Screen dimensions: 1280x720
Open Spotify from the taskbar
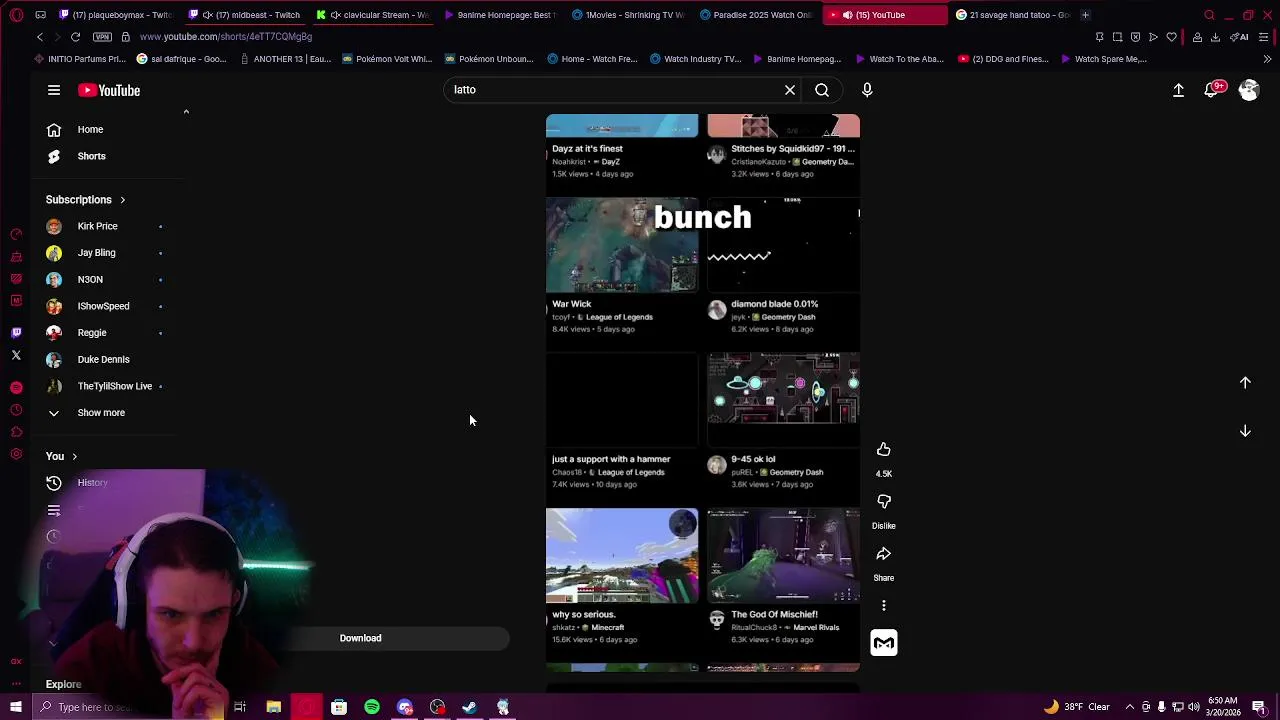[372, 707]
